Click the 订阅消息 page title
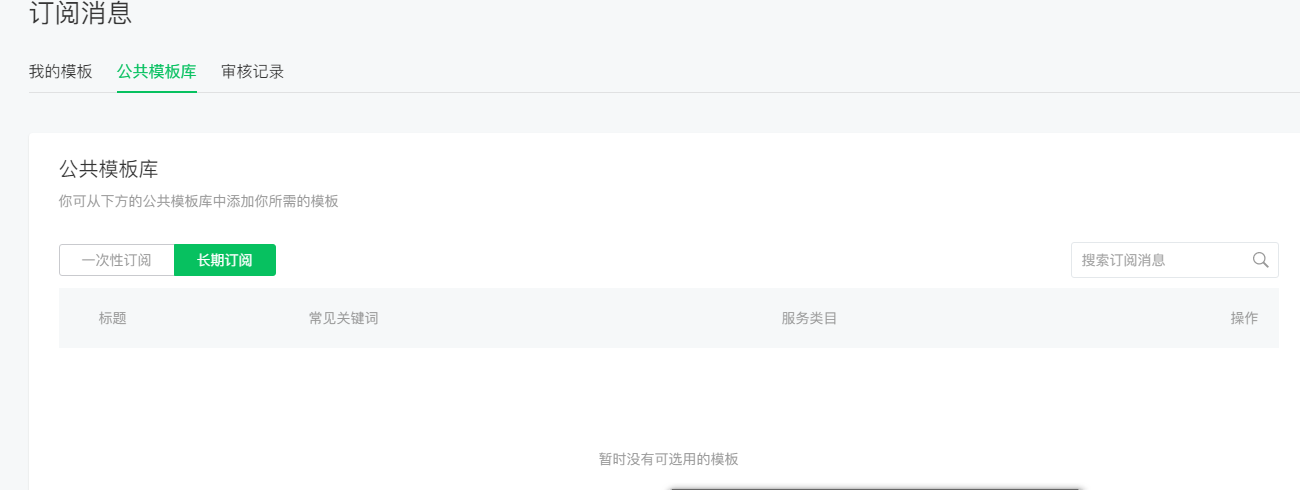This screenshot has height=490, width=1300. coord(80,14)
